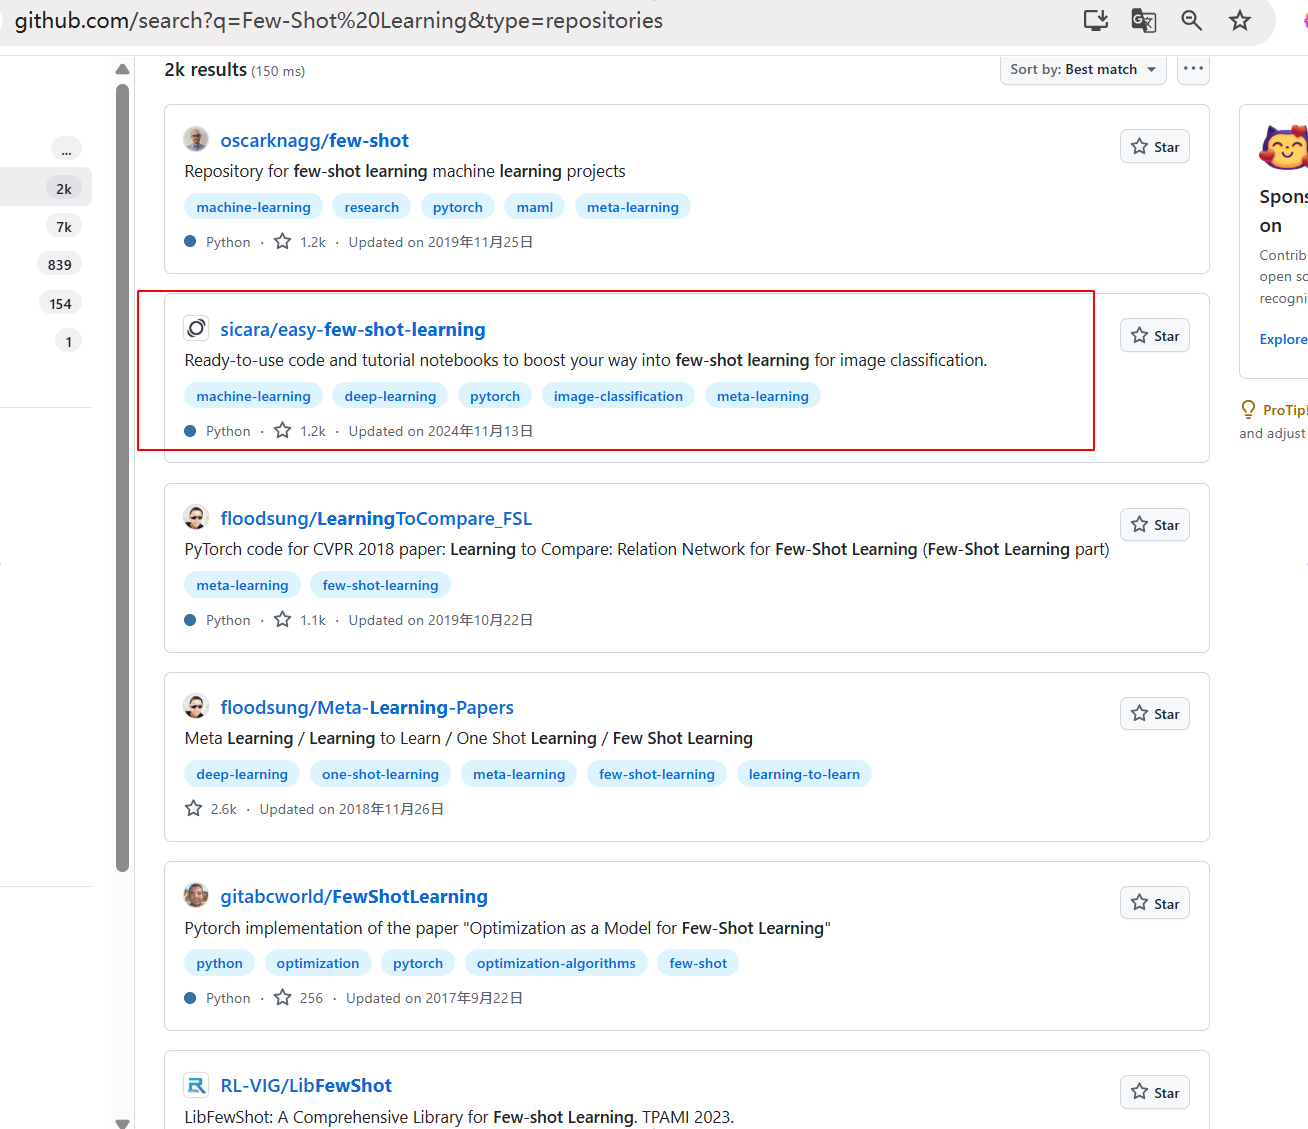Viewport: 1308px width, 1129px height.
Task: Star the floodsung/Meta-Learning-Papers repository
Action: pyautogui.click(x=1155, y=714)
